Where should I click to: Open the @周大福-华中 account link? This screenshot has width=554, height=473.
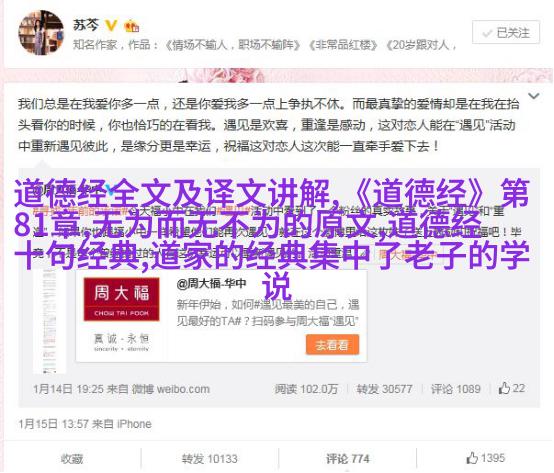click(211, 284)
